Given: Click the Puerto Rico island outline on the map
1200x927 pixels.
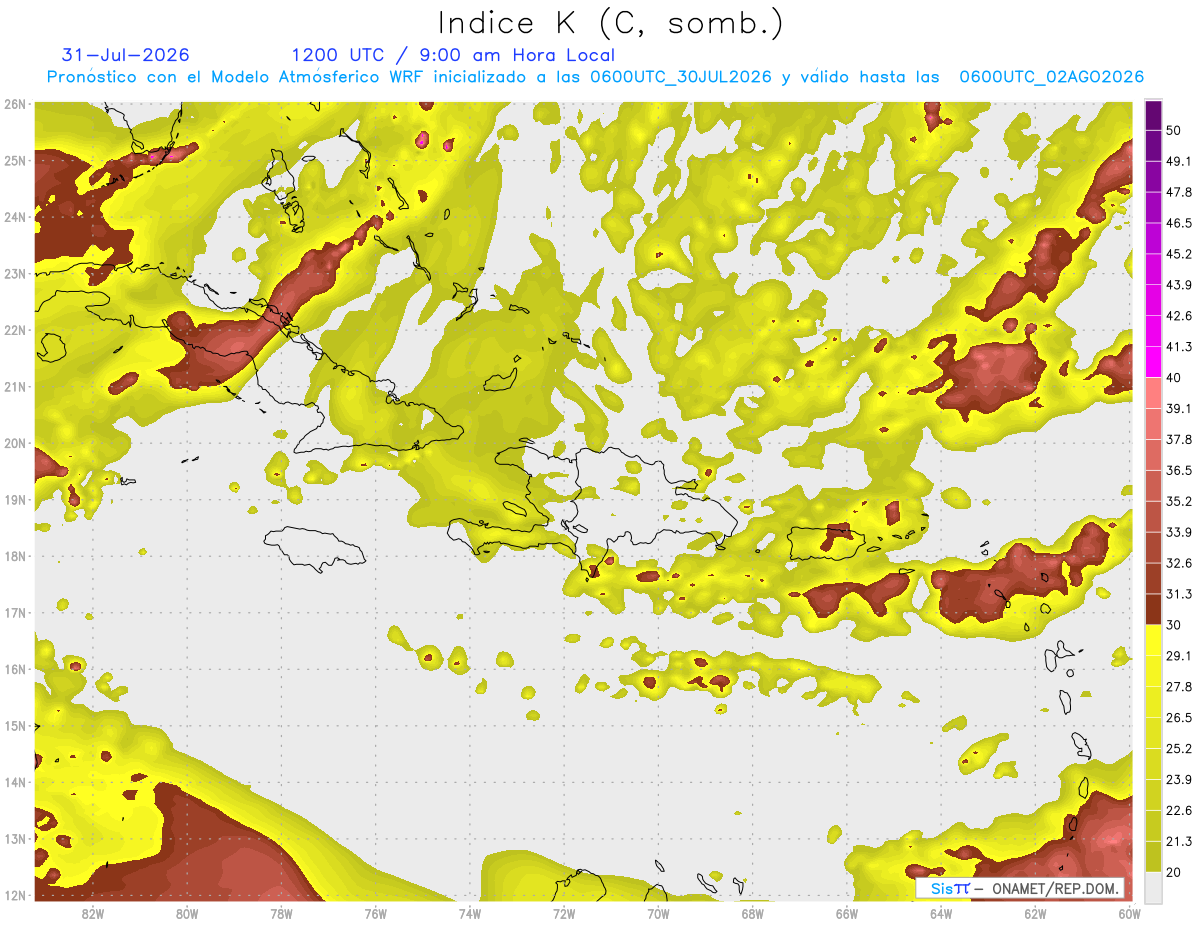Looking at the screenshot, I should tap(825, 543).
